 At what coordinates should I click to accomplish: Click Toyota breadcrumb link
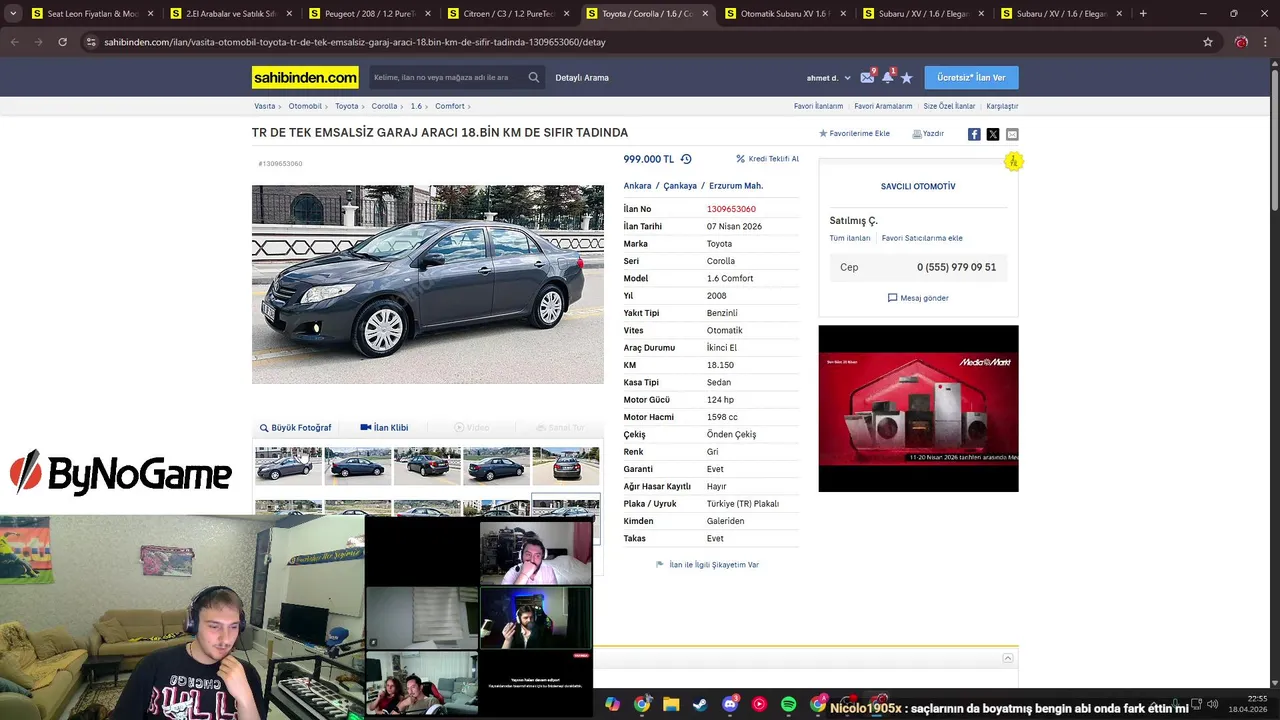(346, 106)
